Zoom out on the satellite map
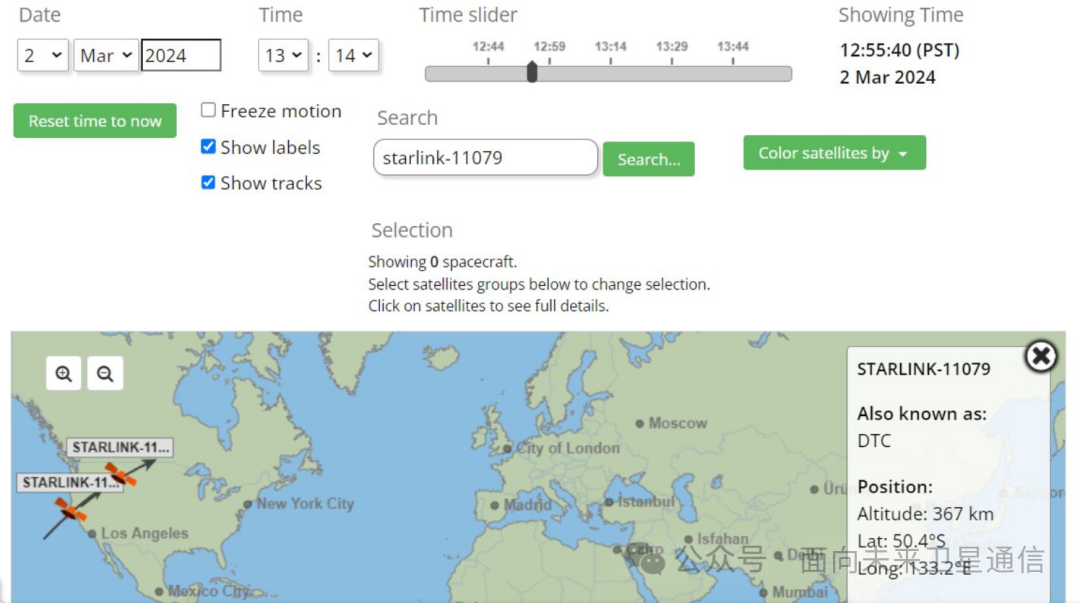Image resolution: width=1080 pixels, height=603 pixels. pos(105,374)
